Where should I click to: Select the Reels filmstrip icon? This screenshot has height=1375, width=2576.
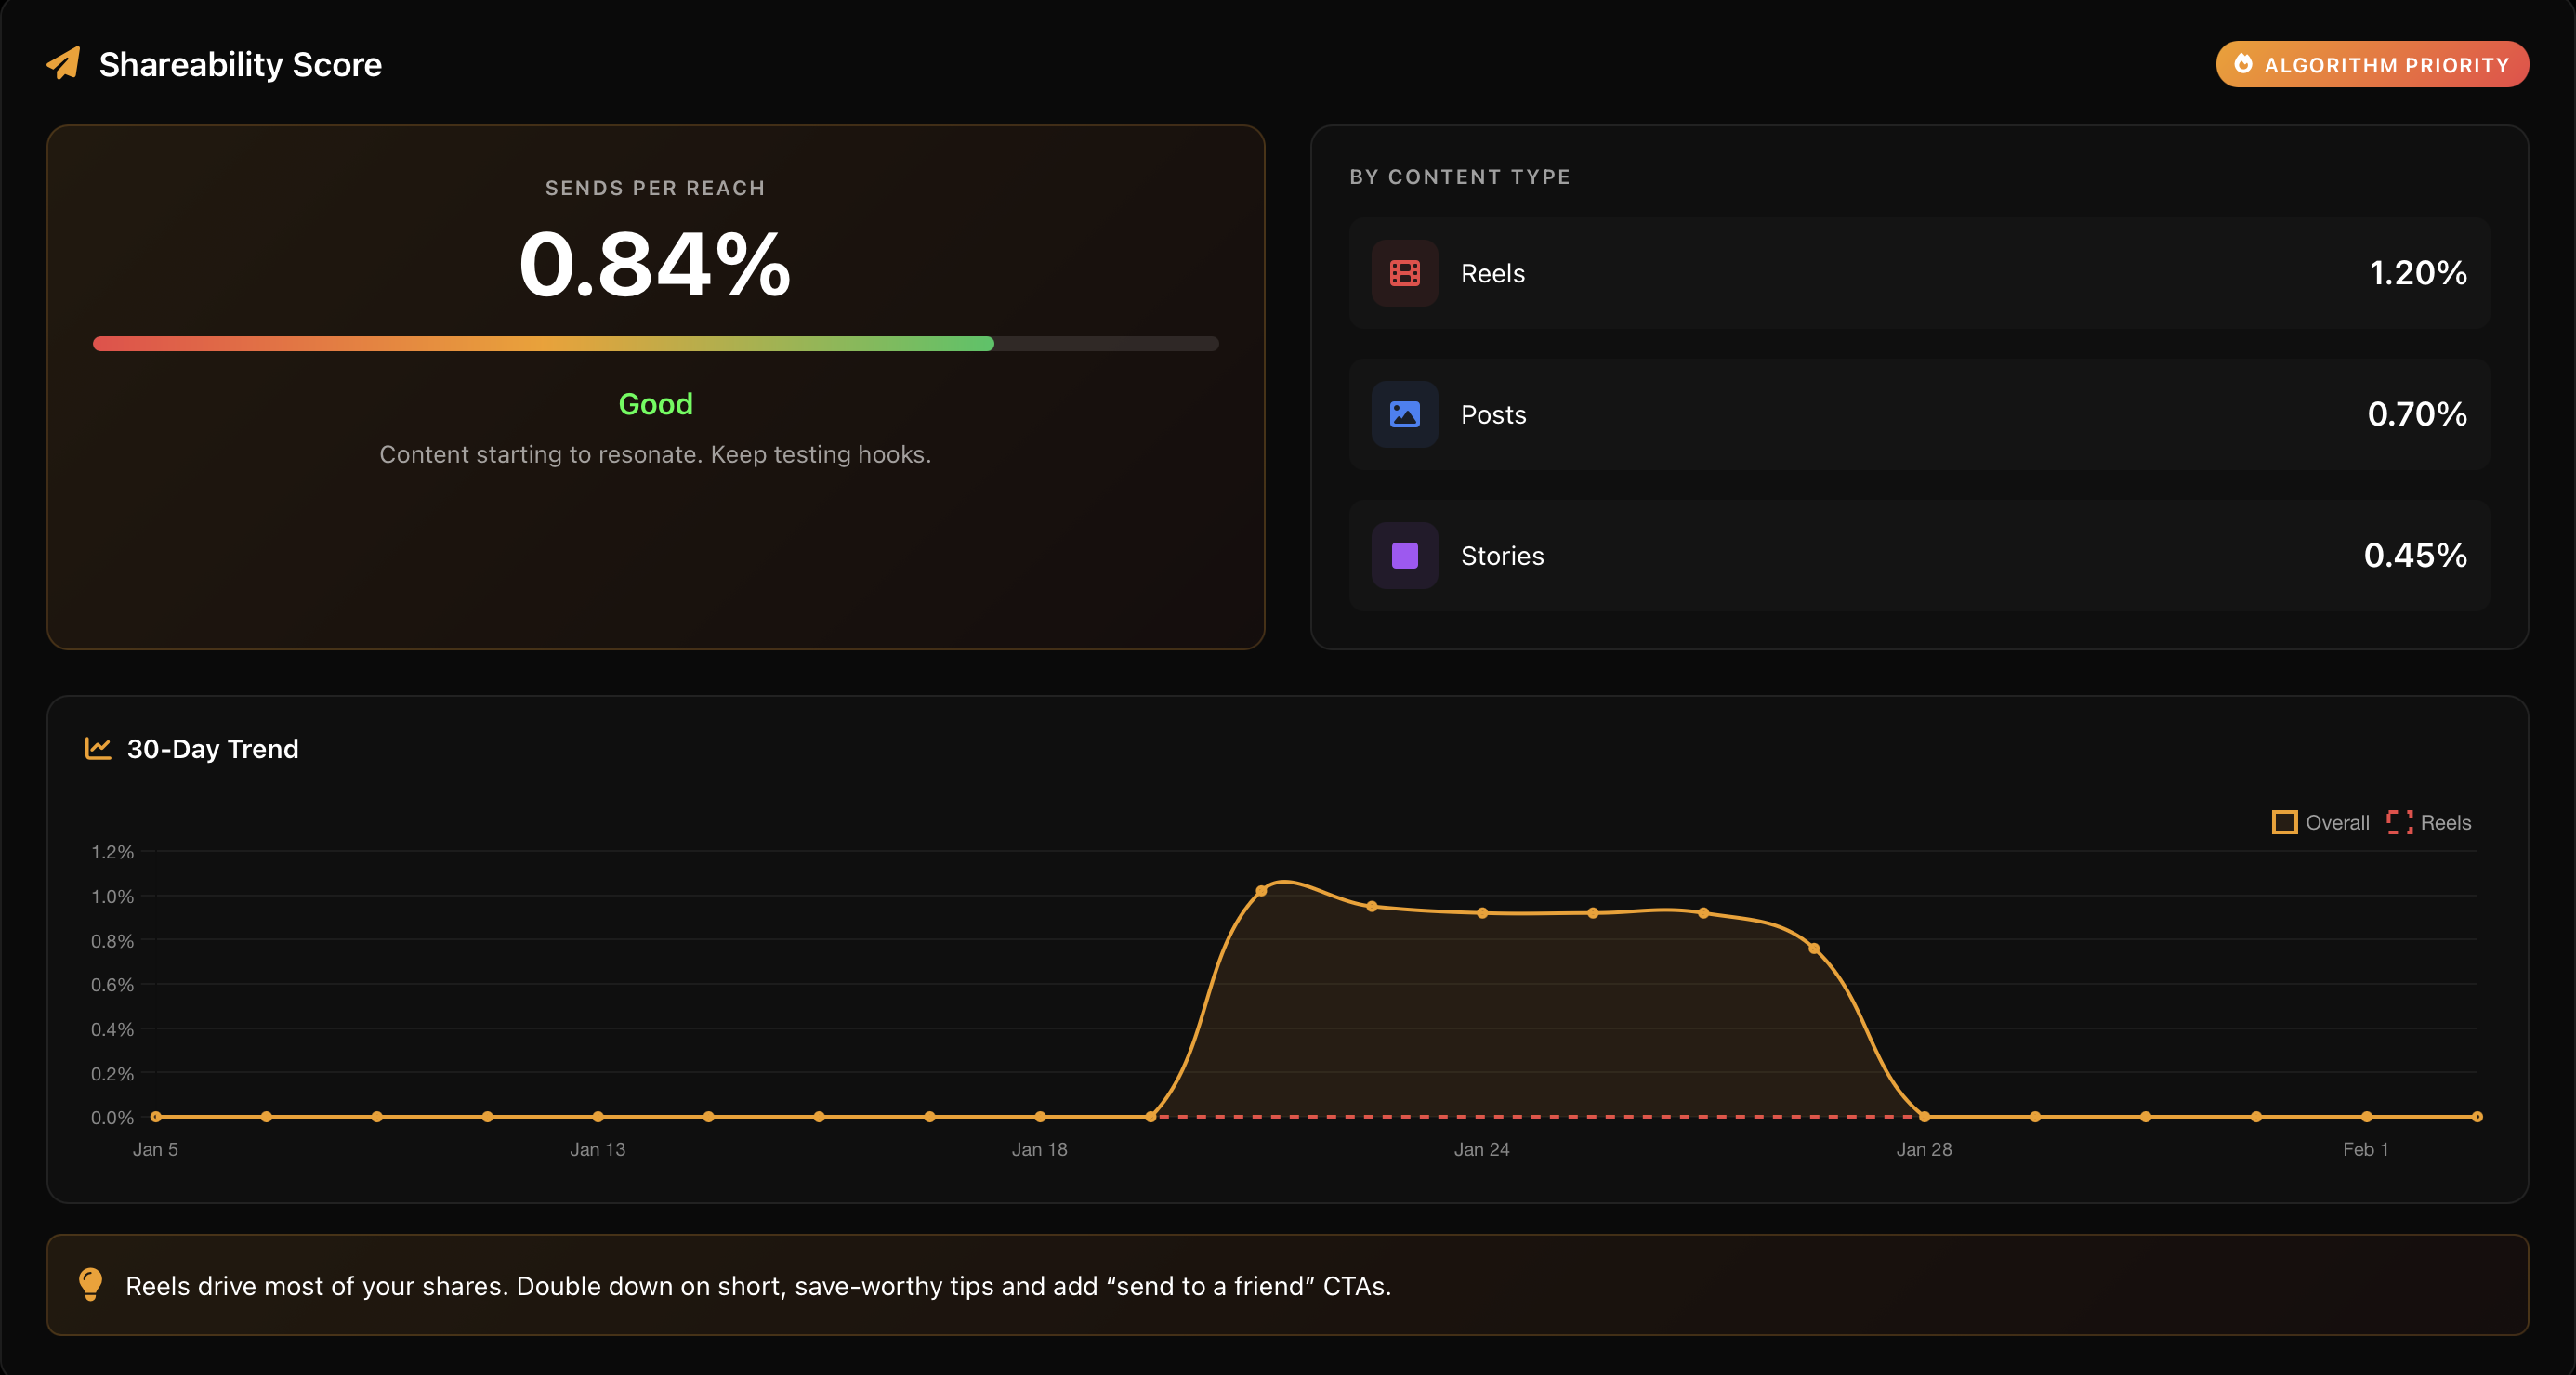coord(1404,272)
